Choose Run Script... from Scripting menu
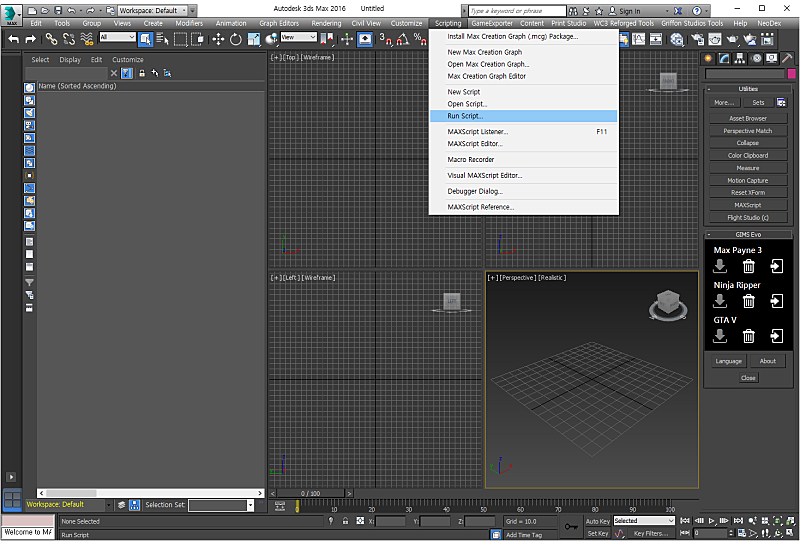The image size is (800, 541). (465, 116)
